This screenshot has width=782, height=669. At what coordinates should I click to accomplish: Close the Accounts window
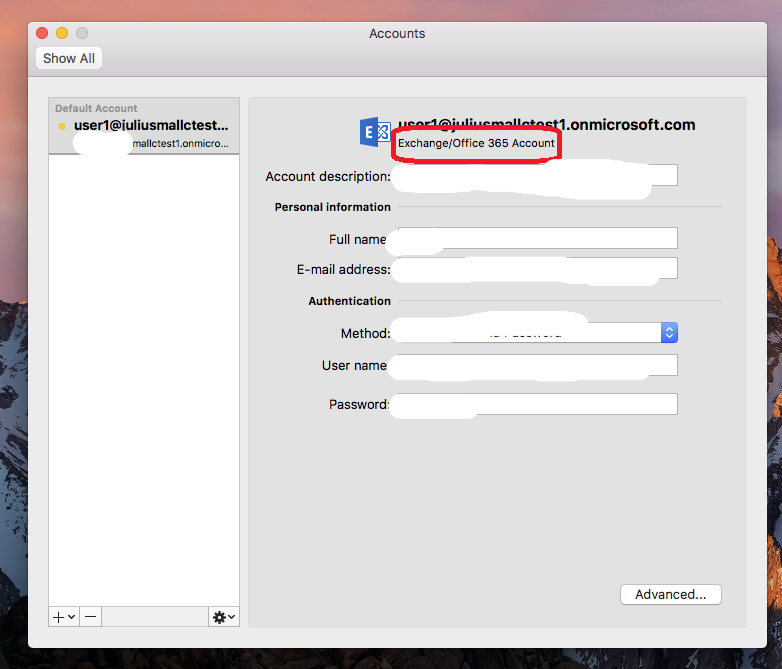(42, 33)
